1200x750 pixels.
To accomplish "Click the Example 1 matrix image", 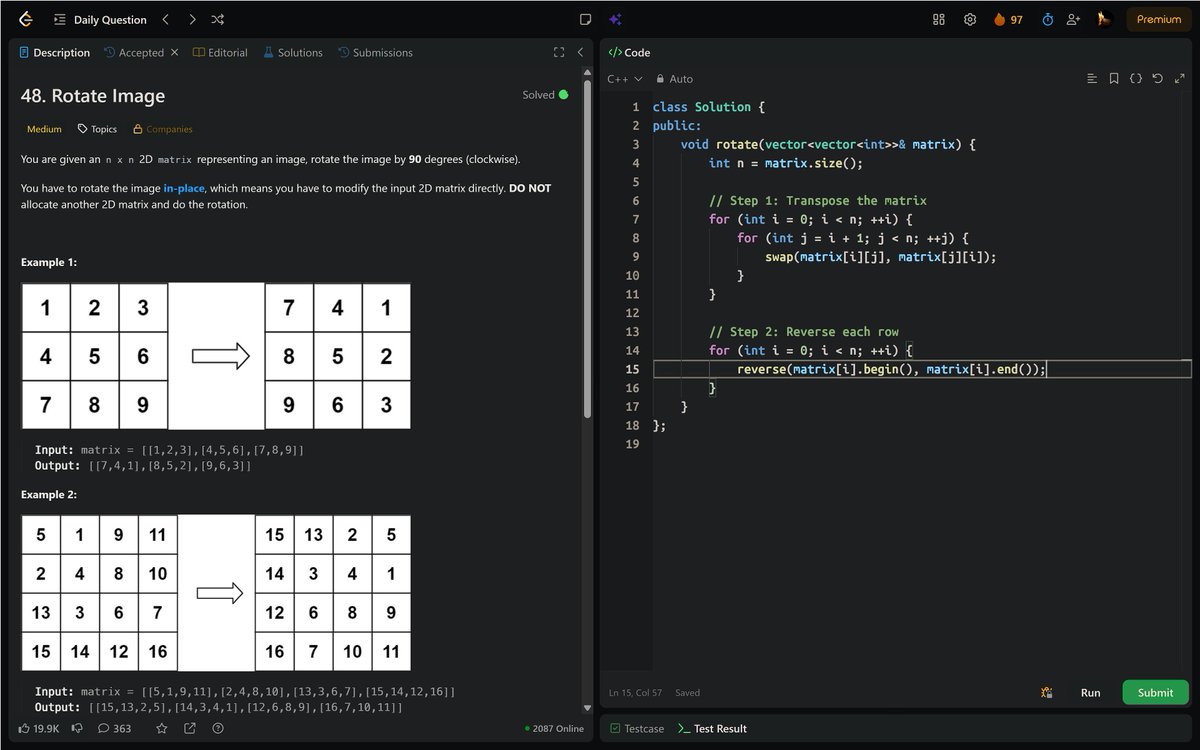I will pos(216,356).
